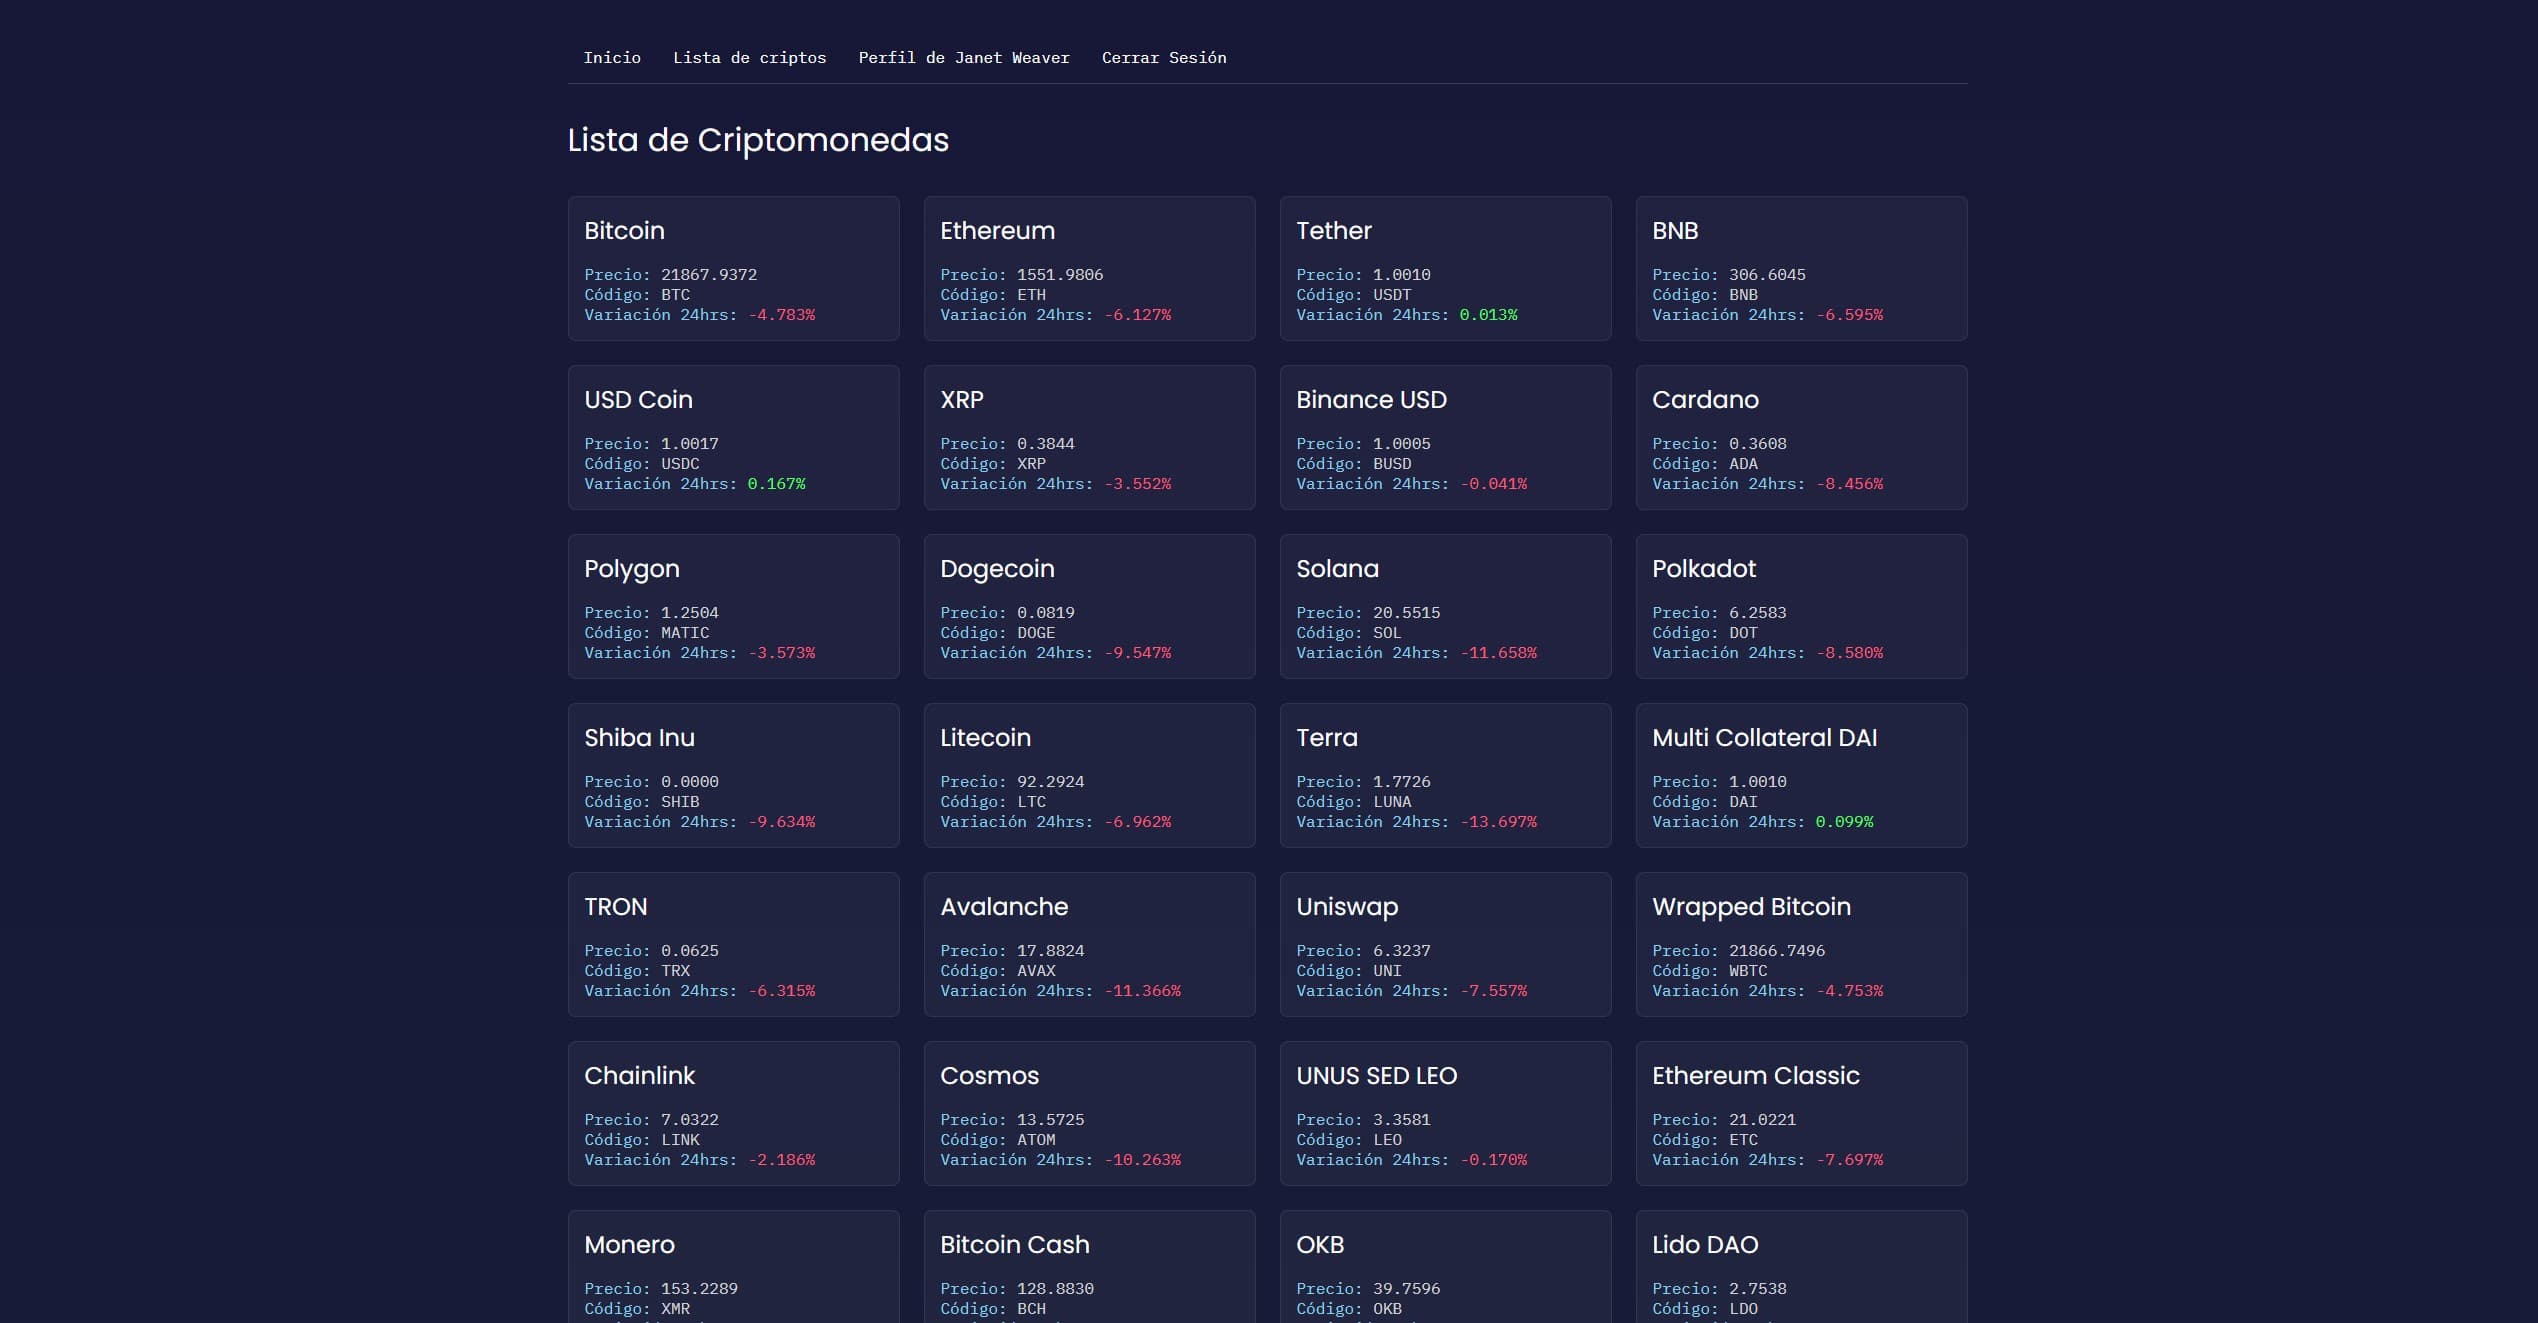Image resolution: width=2538 pixels, height=1323 pixels.
Task: Click Wrapped Bitcoin price 21866.7496
Action: (x=1777, y=951)
